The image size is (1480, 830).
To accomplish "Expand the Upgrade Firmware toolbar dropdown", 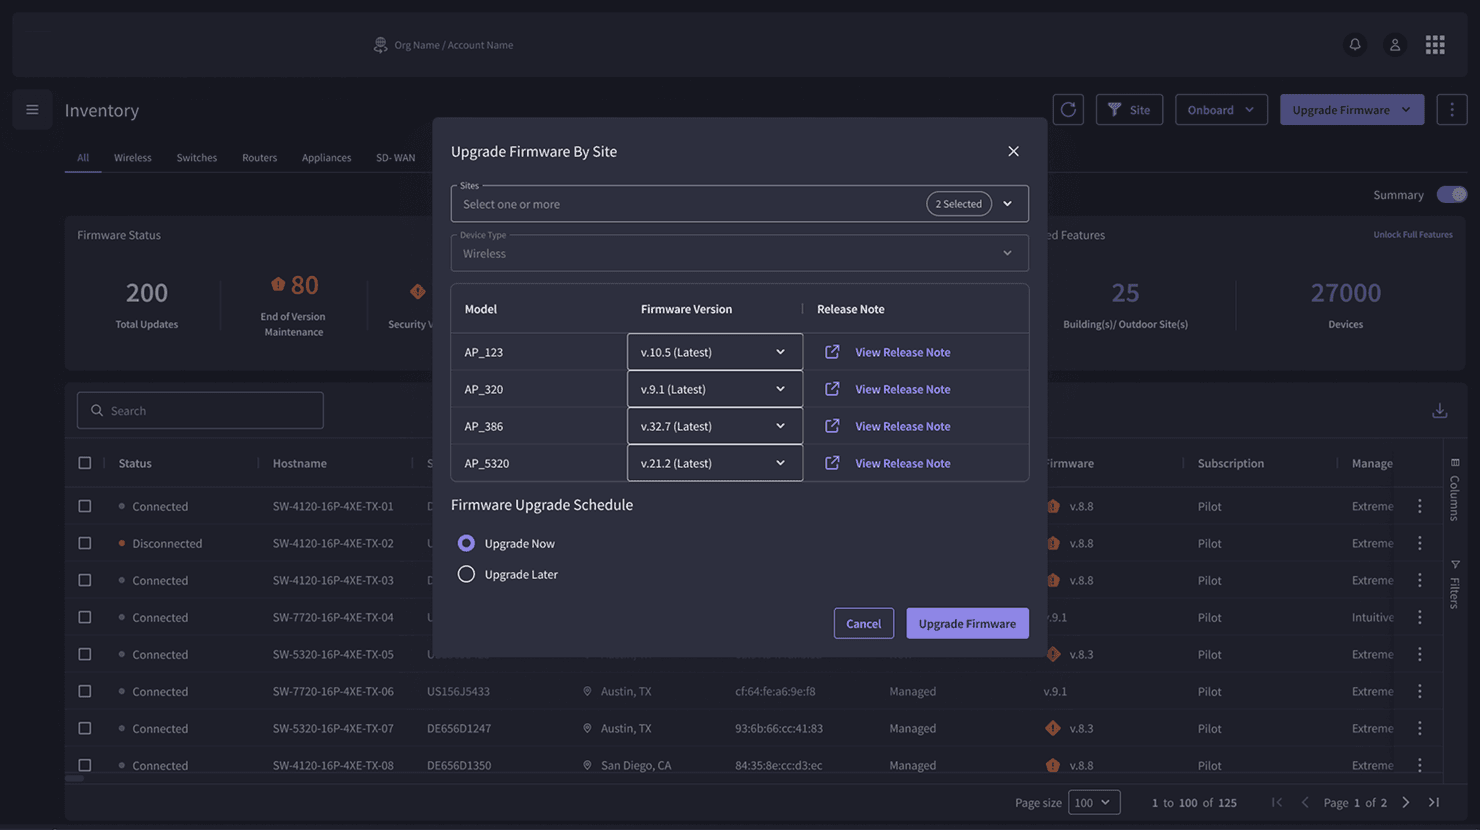I will pyautogui.click(x=1351, y=110).
